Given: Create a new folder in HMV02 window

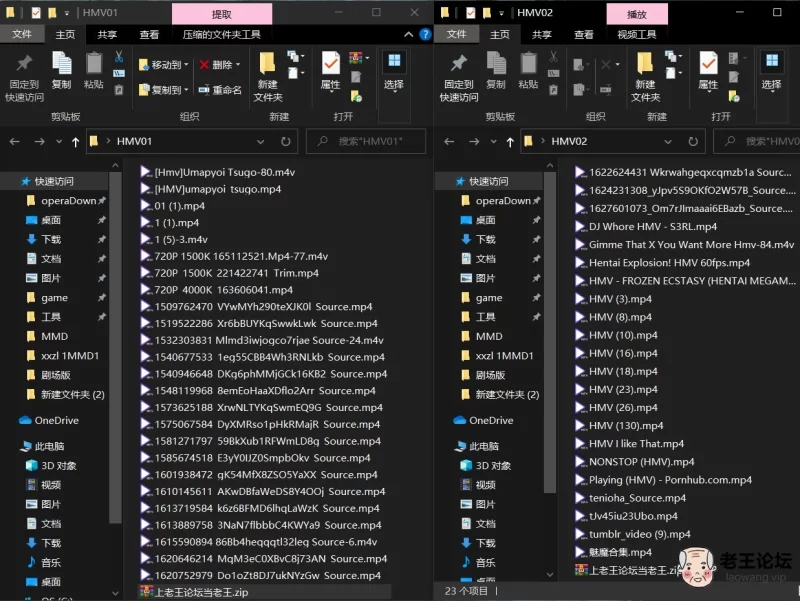Looking at the screenshot, I should (645, 75).
